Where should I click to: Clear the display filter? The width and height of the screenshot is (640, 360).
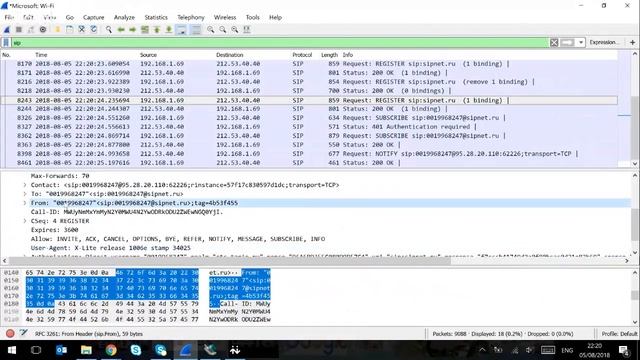(554, 42)
